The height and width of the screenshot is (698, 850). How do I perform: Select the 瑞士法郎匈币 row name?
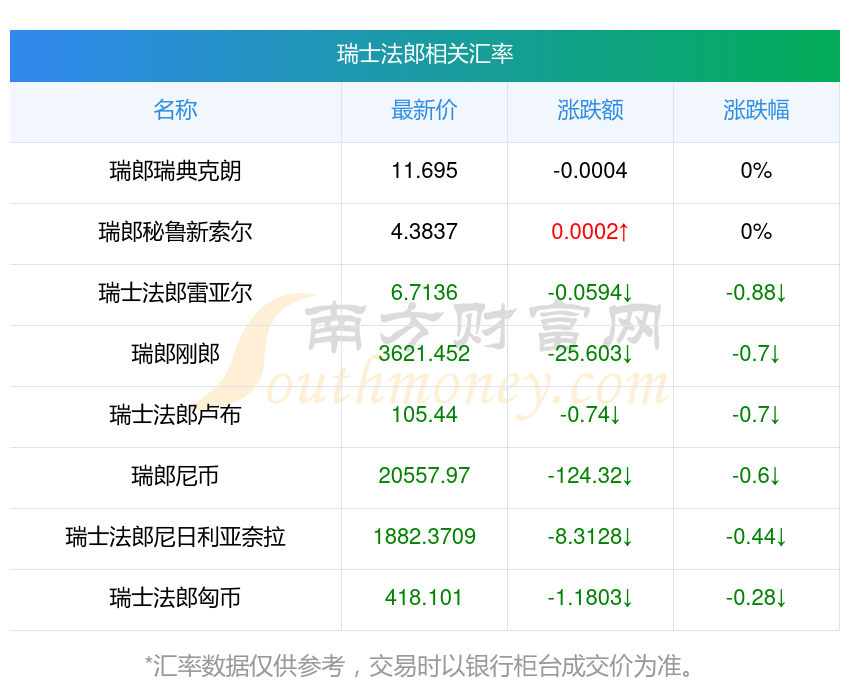(175, 598)
